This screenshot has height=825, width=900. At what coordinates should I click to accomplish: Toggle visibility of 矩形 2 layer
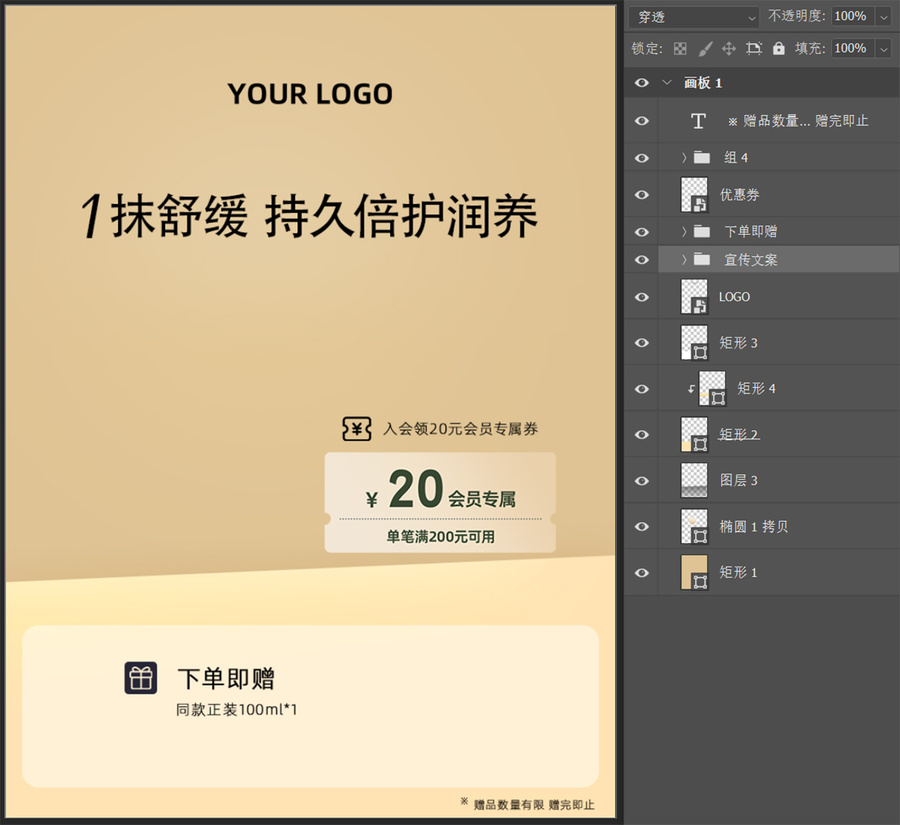(x=642, y=435)
